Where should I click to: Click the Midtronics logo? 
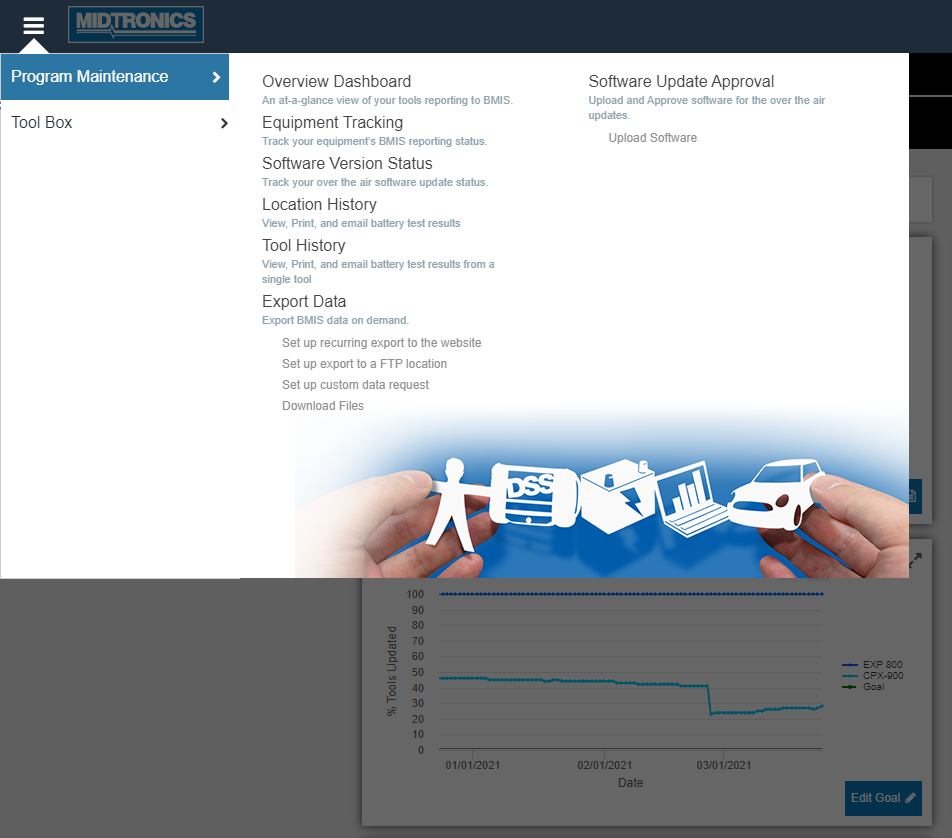click(136, 25)
